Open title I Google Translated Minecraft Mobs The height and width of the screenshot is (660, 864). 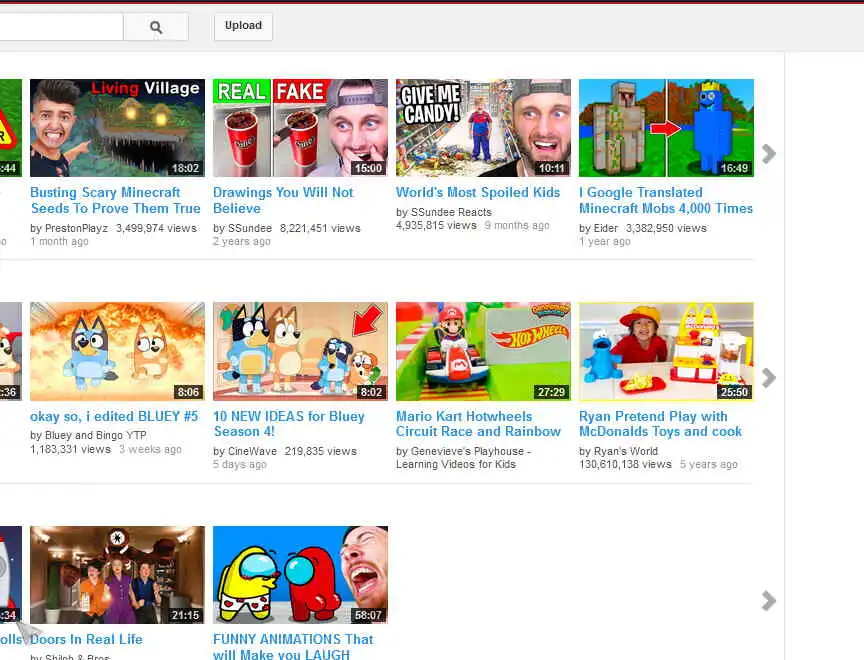pyautogui.click(x=666, y=201)
